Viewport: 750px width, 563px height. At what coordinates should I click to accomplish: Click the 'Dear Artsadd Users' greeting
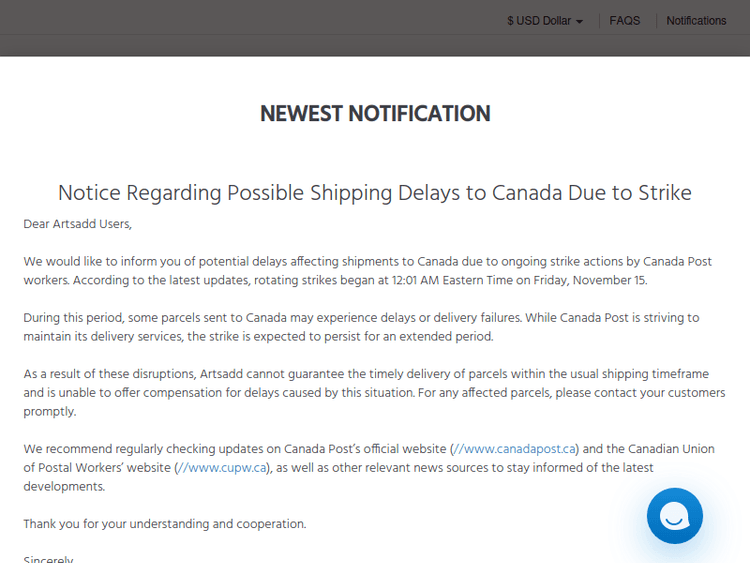[x=78, y=224]
